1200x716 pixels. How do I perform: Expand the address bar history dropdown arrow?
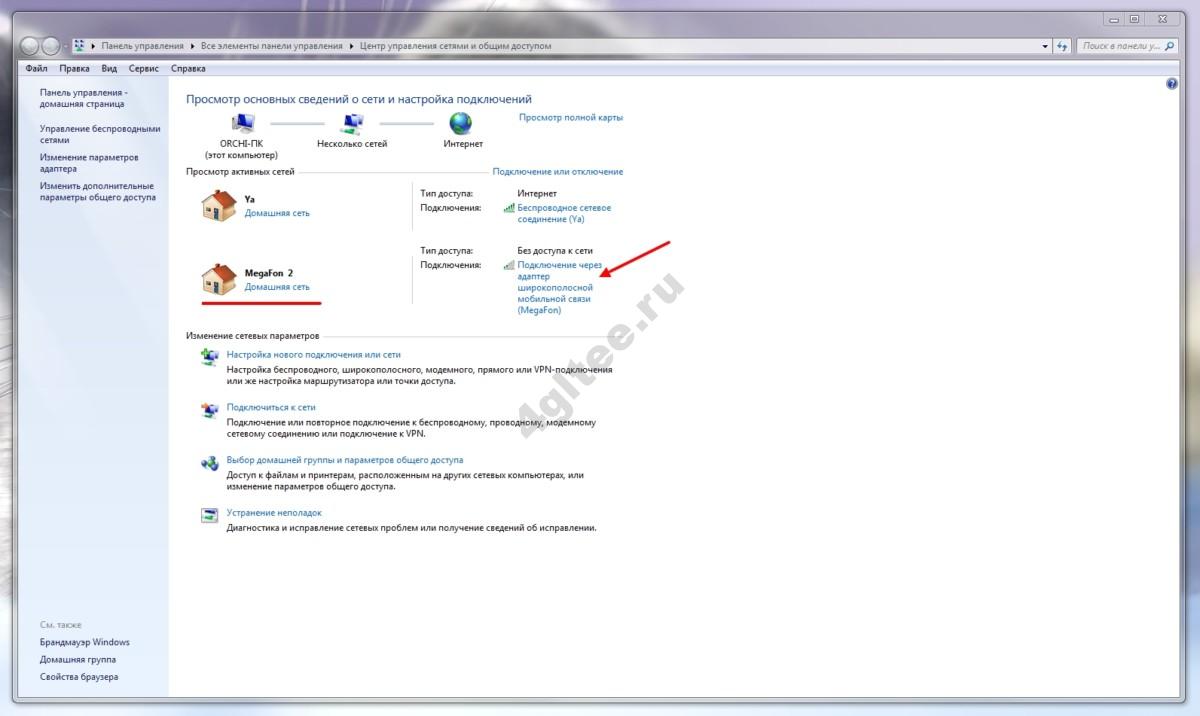[1045, 46]
